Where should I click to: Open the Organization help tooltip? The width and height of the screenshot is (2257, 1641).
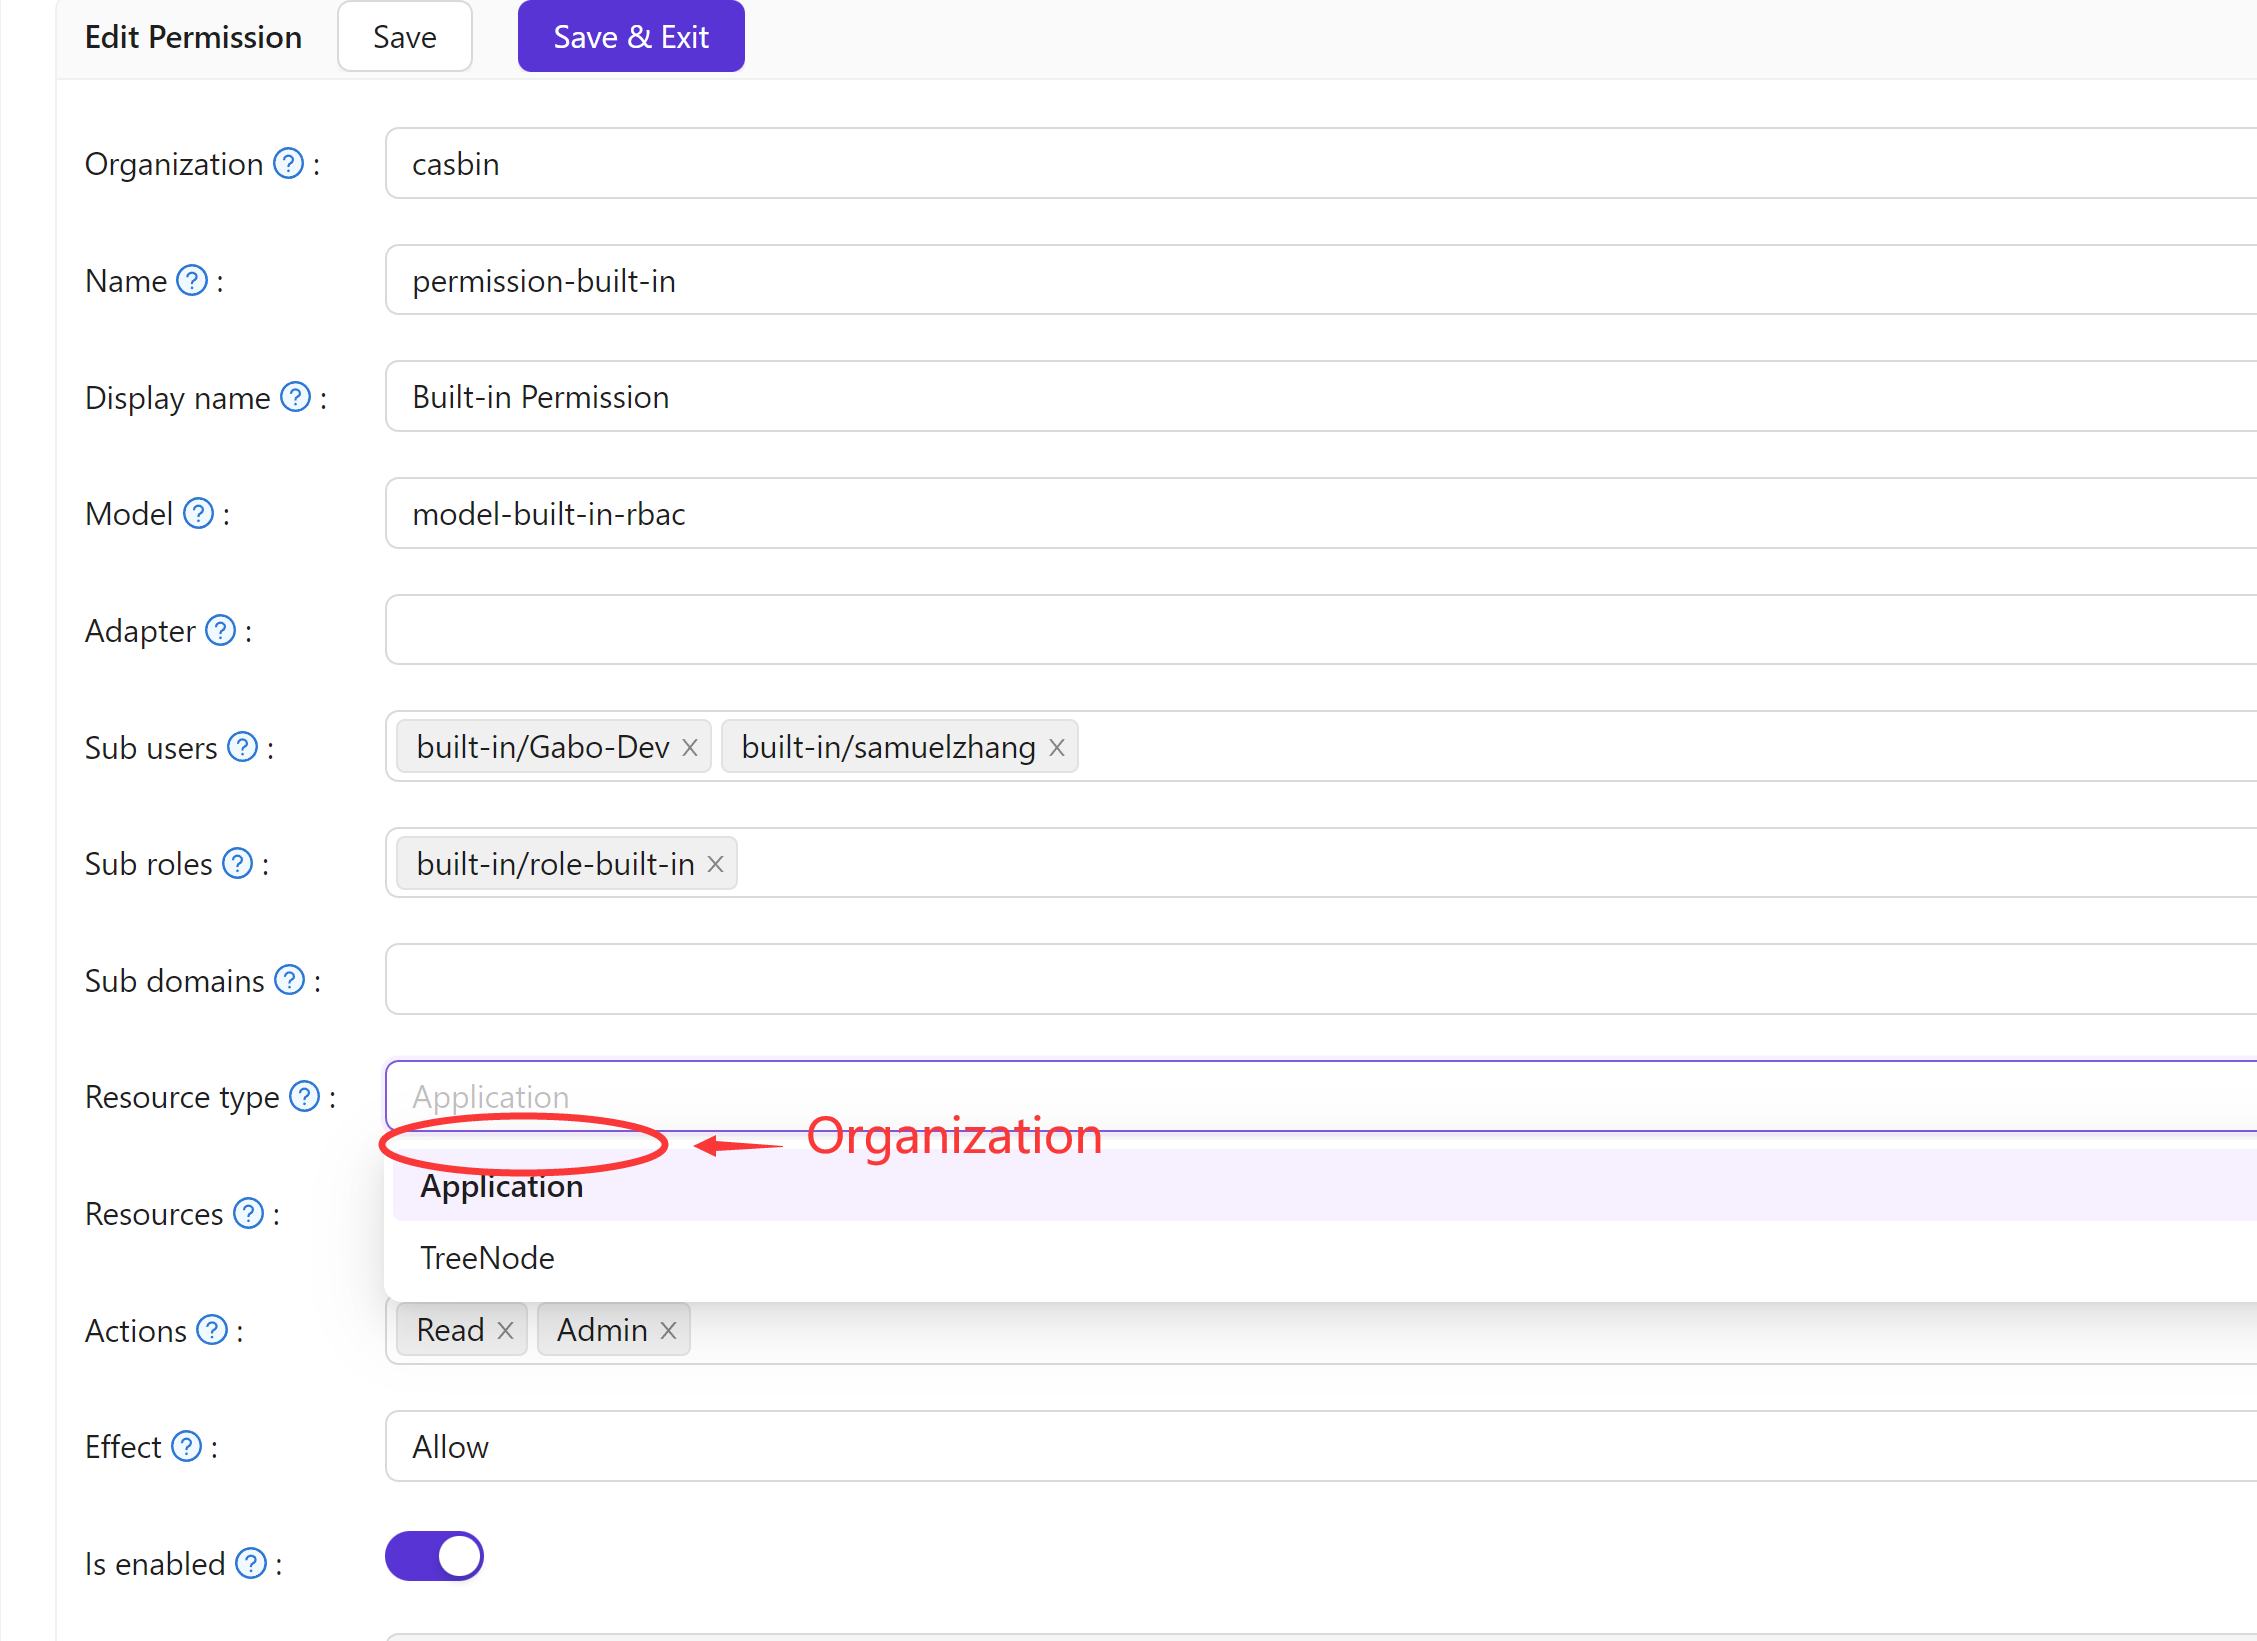[x=287, y=163]
